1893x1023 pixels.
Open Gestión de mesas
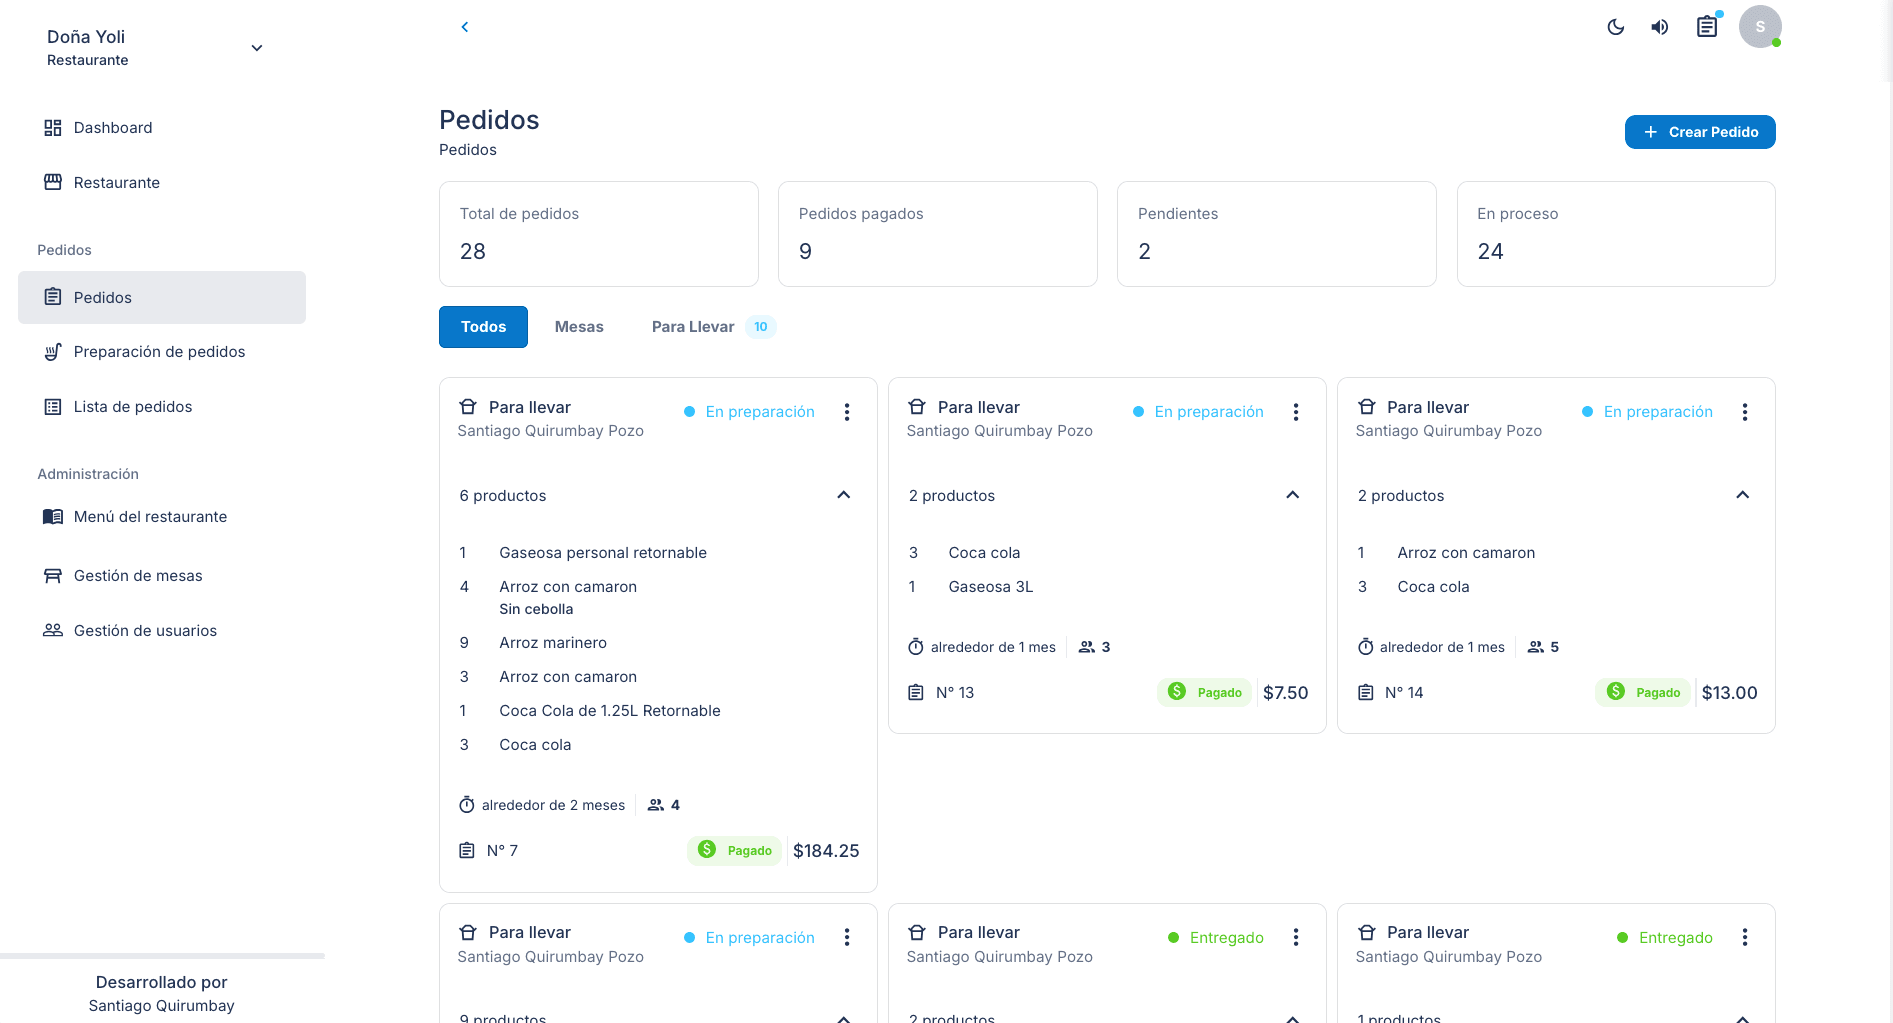[x=137, y=575]
